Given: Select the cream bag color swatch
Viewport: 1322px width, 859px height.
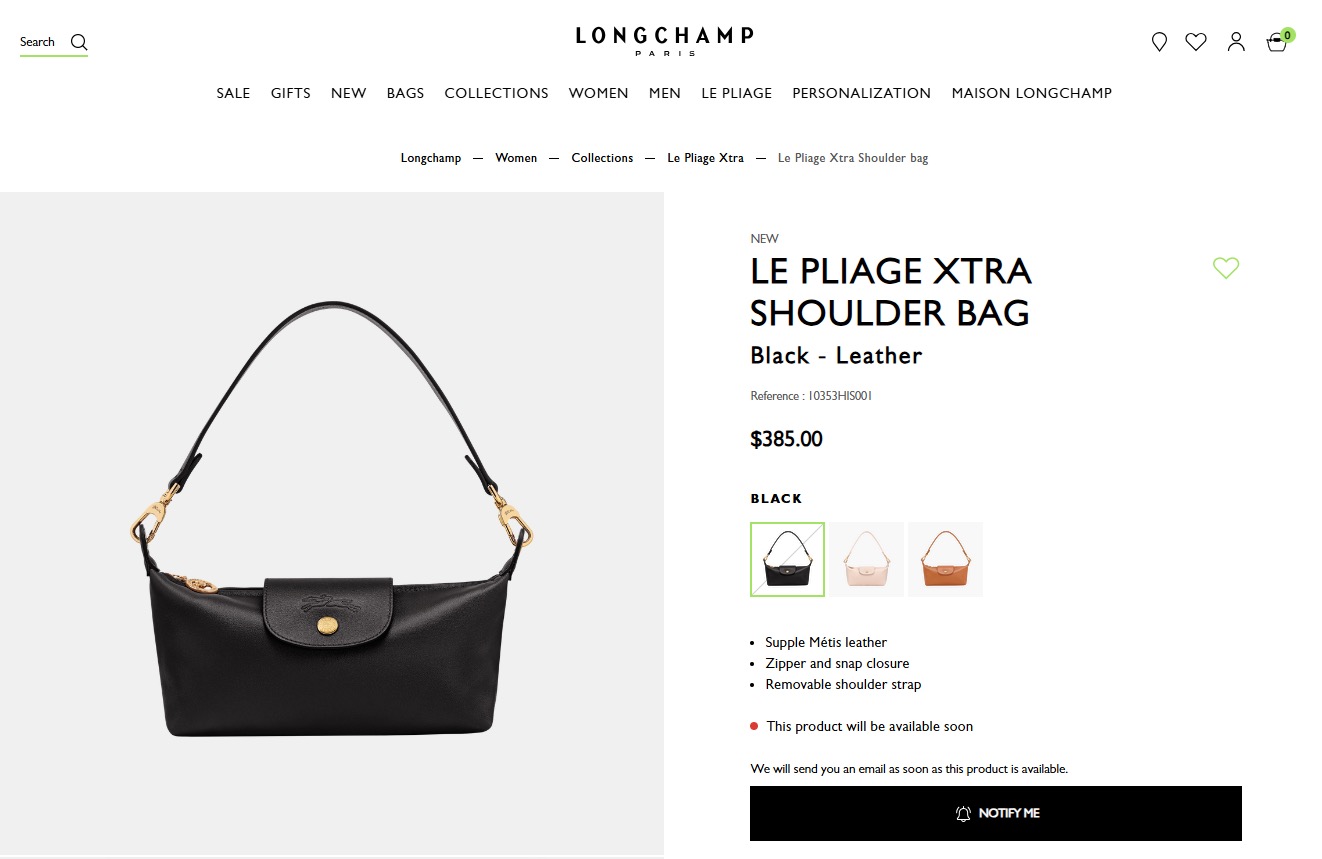Looking at the screenshot, I should (x=867, y=559).
